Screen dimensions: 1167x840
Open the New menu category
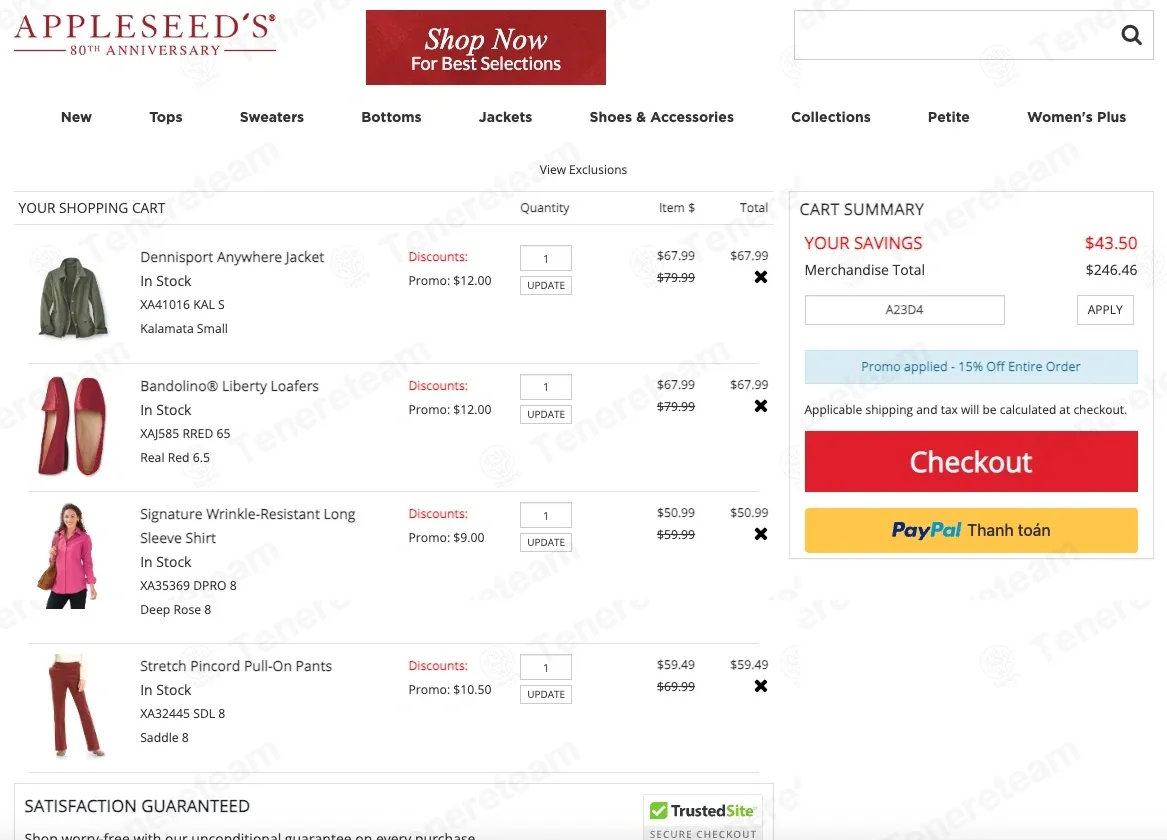click(76, 117)
